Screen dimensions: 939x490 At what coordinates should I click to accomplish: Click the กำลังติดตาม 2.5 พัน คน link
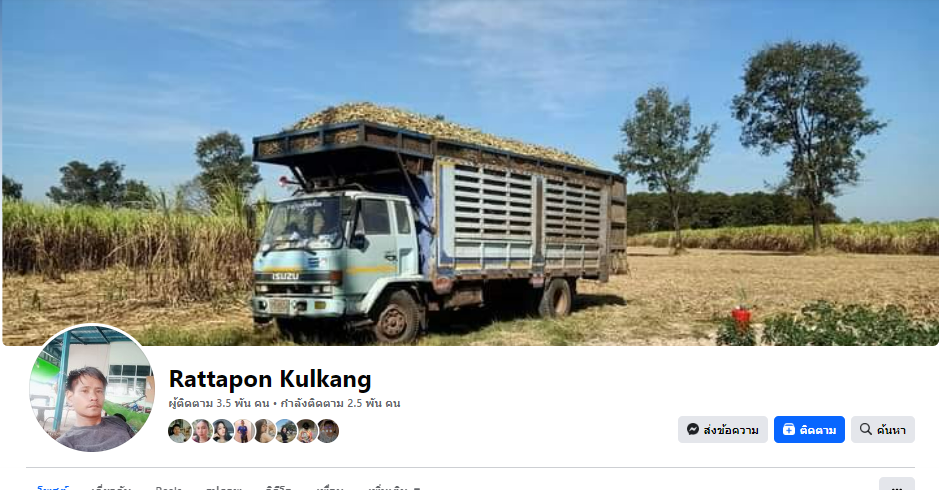pyautogui.click(x=340, y=403)
